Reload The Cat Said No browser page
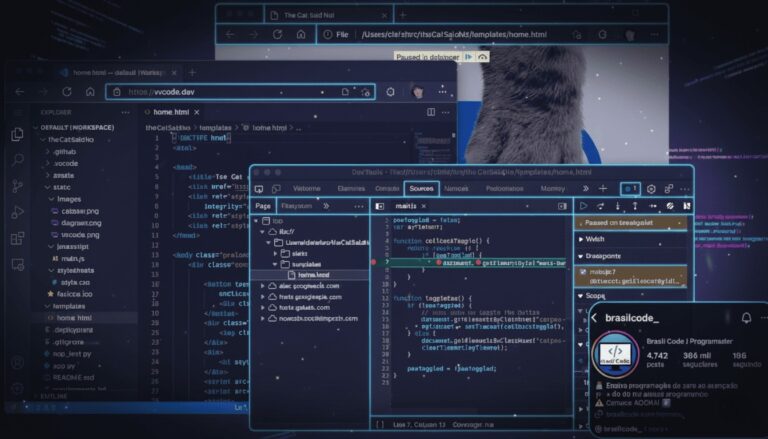768x439 pixels. 277,34
